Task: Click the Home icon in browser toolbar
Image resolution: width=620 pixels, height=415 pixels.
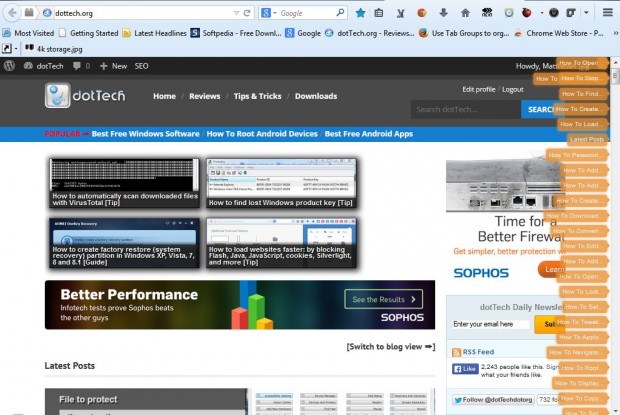Action: (x=465, y=13)
